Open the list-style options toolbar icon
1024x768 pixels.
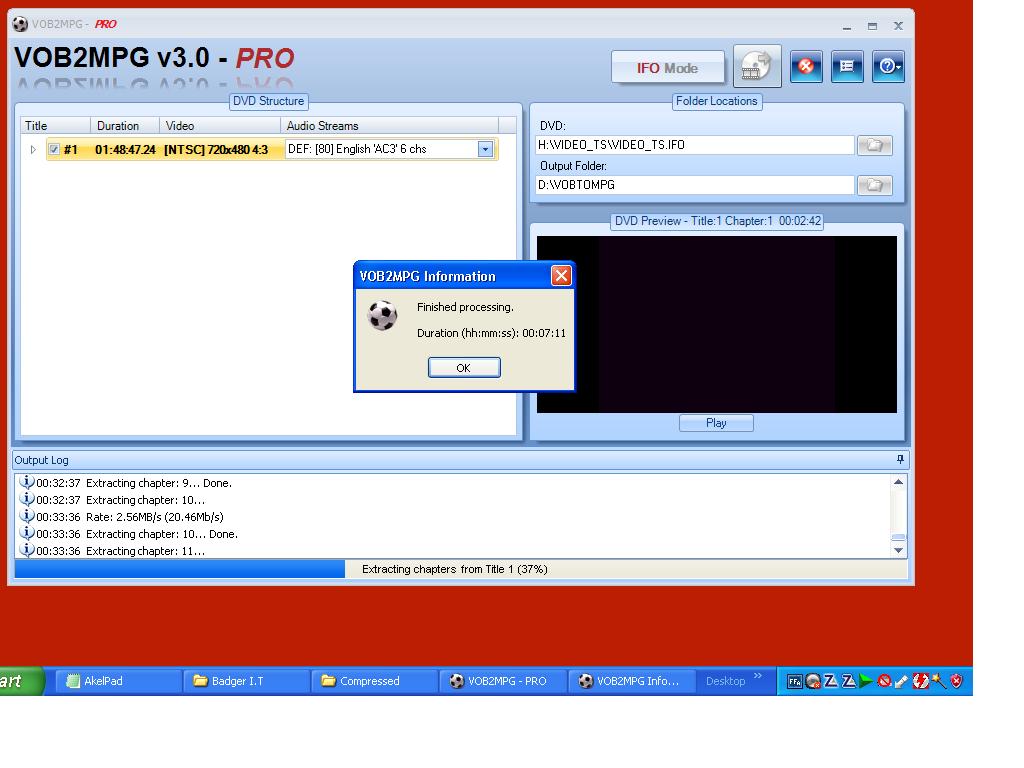click(x=847, y=67)
